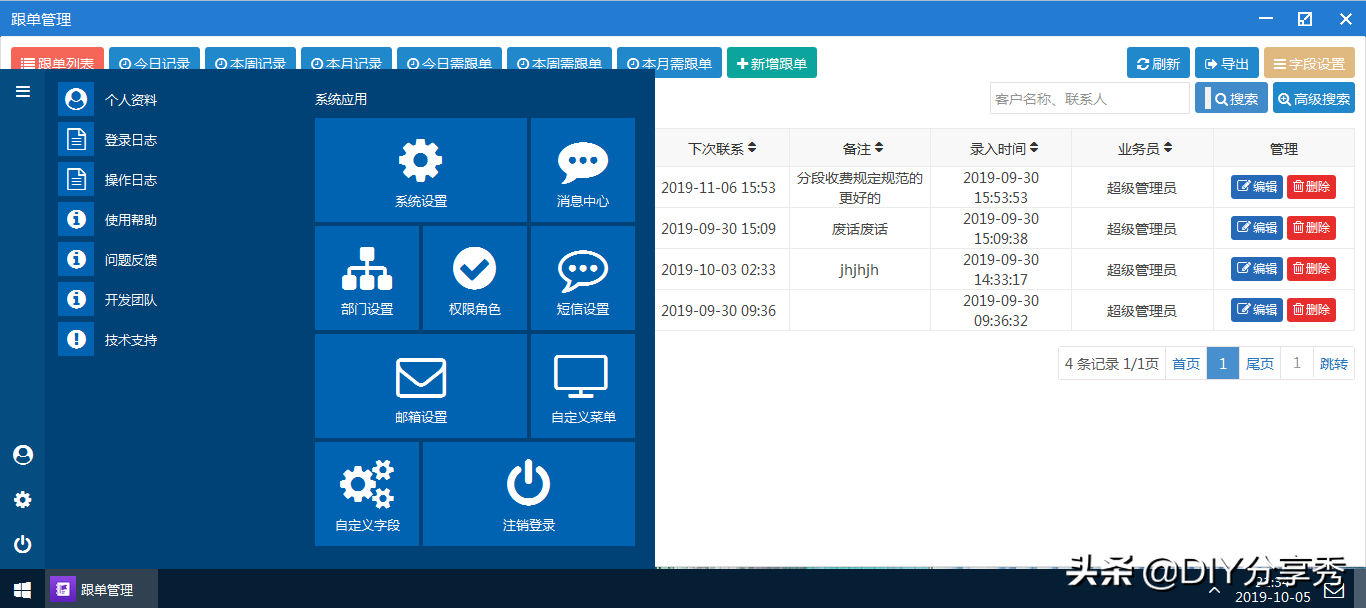
Task: Open the 短信设置 message tile
Action: click(x=583, y=278)
